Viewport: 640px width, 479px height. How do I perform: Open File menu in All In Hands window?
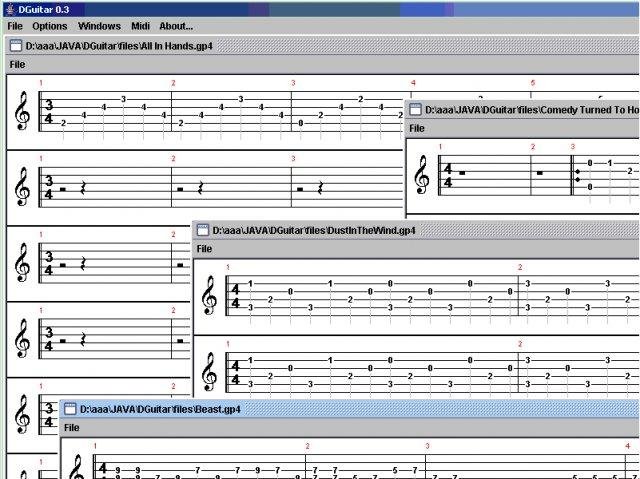point(18,64)
